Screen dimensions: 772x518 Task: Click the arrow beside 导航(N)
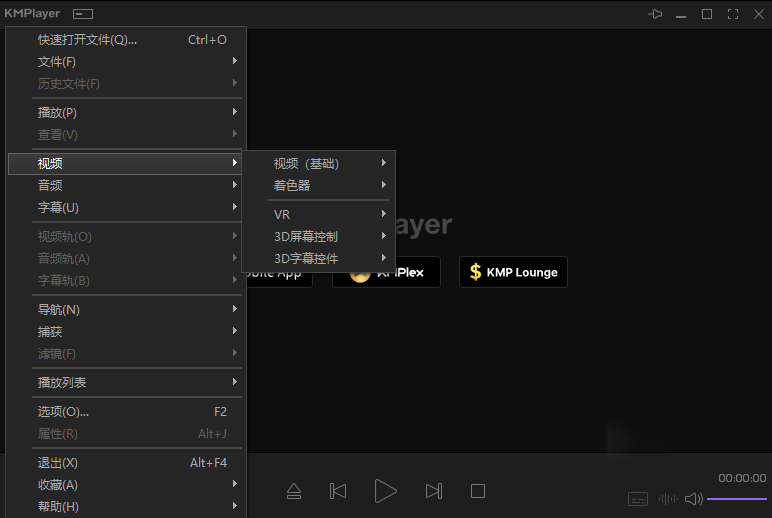[235, 309]
